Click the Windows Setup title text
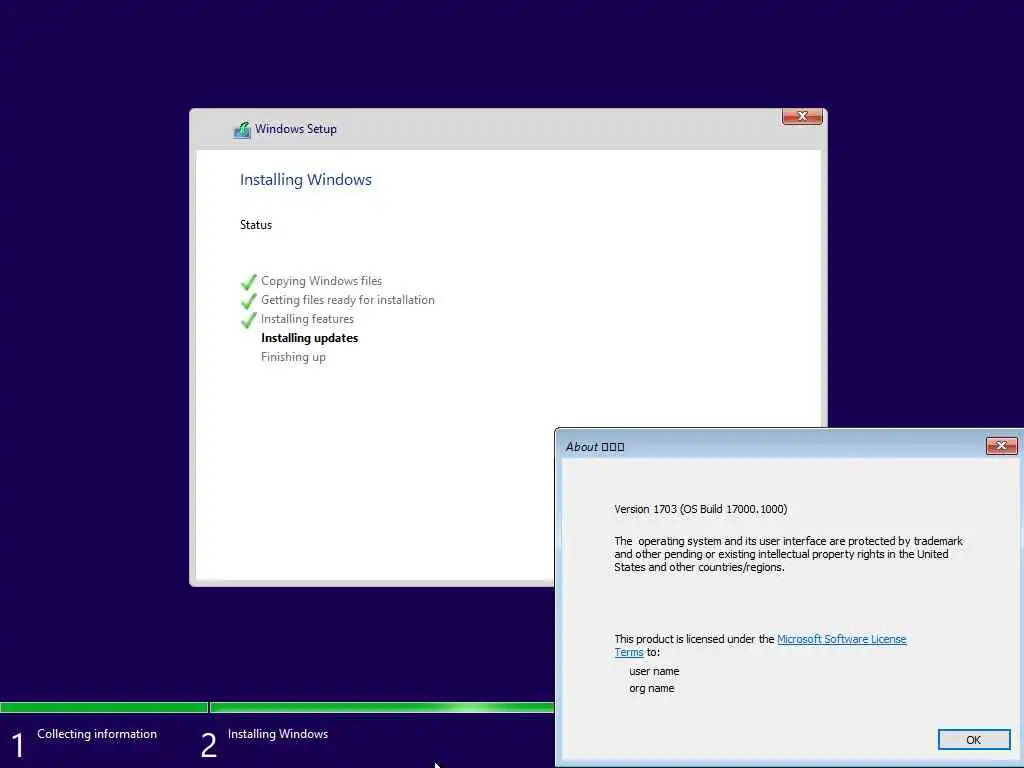 pyautogui.click(x=296, y=129)
